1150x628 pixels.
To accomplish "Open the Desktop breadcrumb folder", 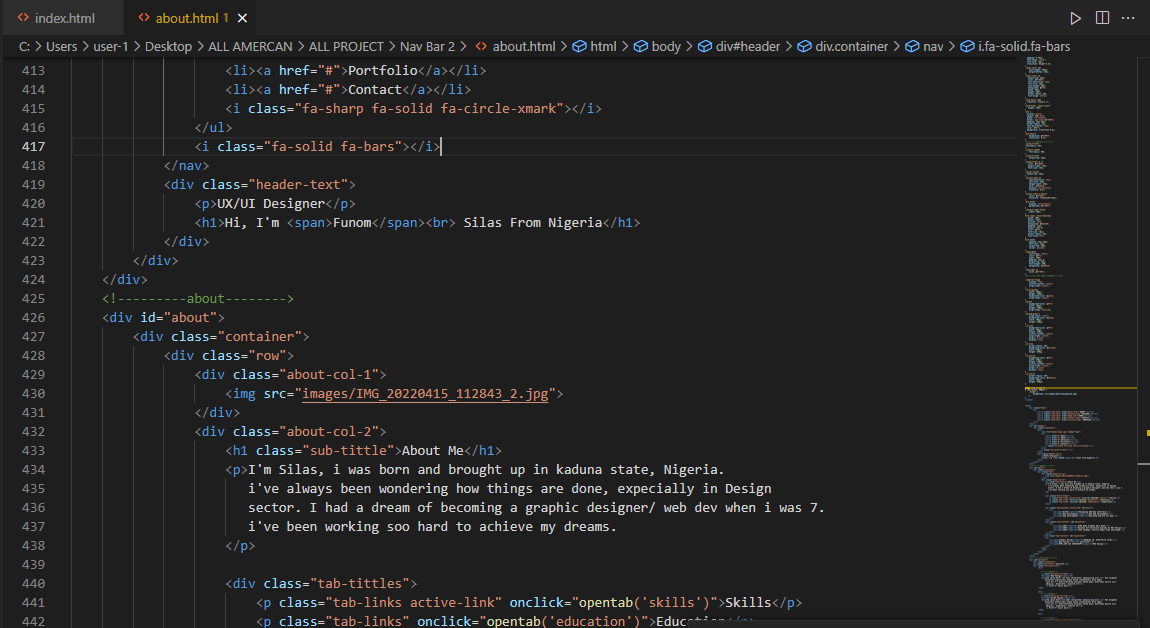I will pos(168,46).
